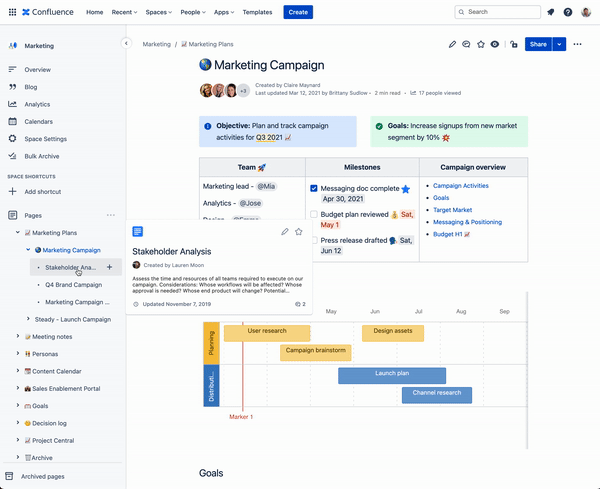The width and height of the screenshot is (600, 489).
Task: Click the +3 contributors avatar badge
Action: coord(243,91)
